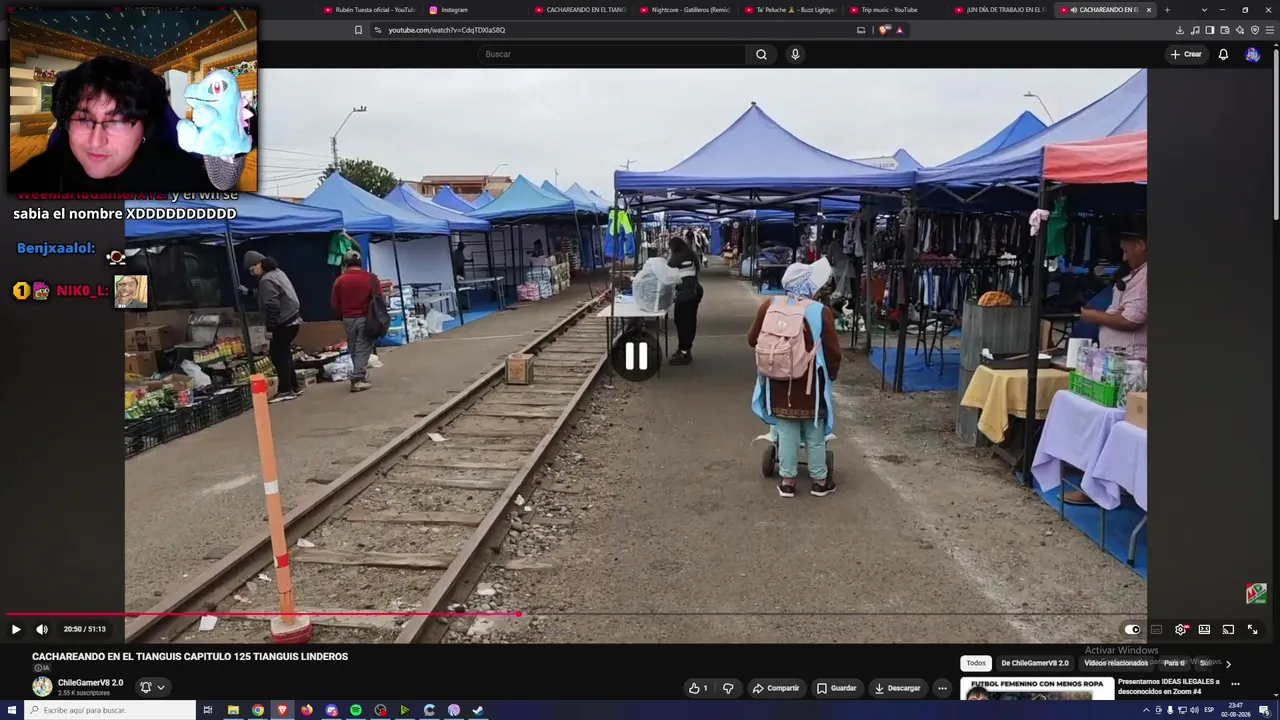This screenshot has width=1280, height=720.
Task: Switch to theater mode view
Action: [1204, 630]
